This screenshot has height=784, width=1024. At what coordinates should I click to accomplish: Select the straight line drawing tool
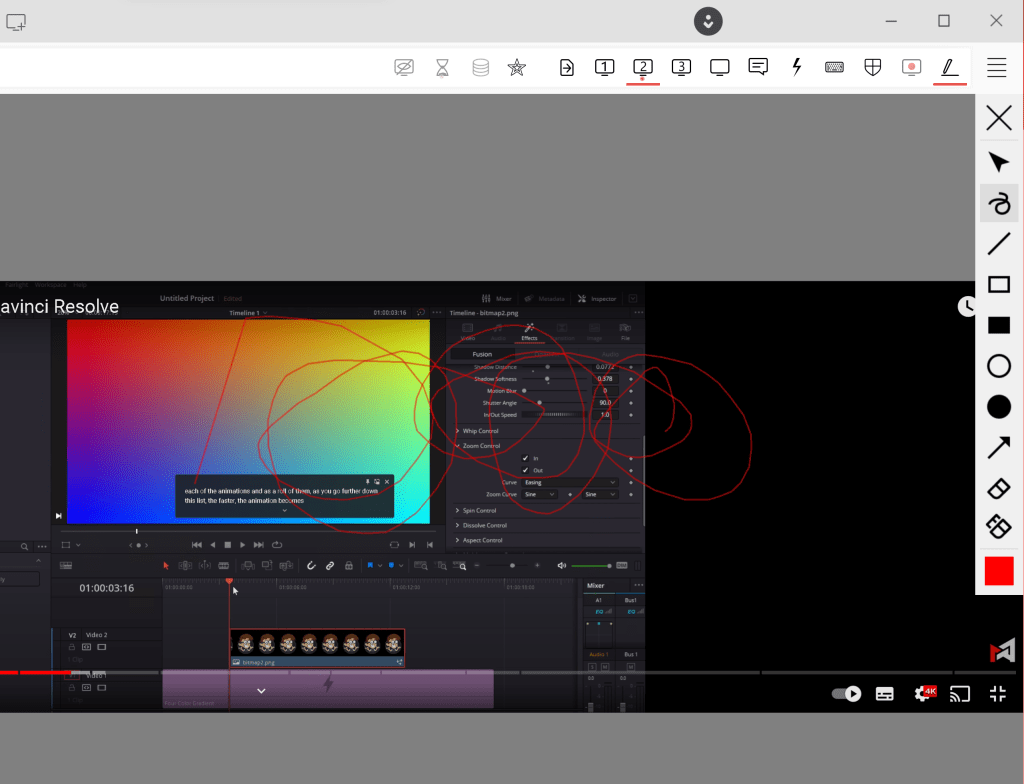tap(999, 244)
